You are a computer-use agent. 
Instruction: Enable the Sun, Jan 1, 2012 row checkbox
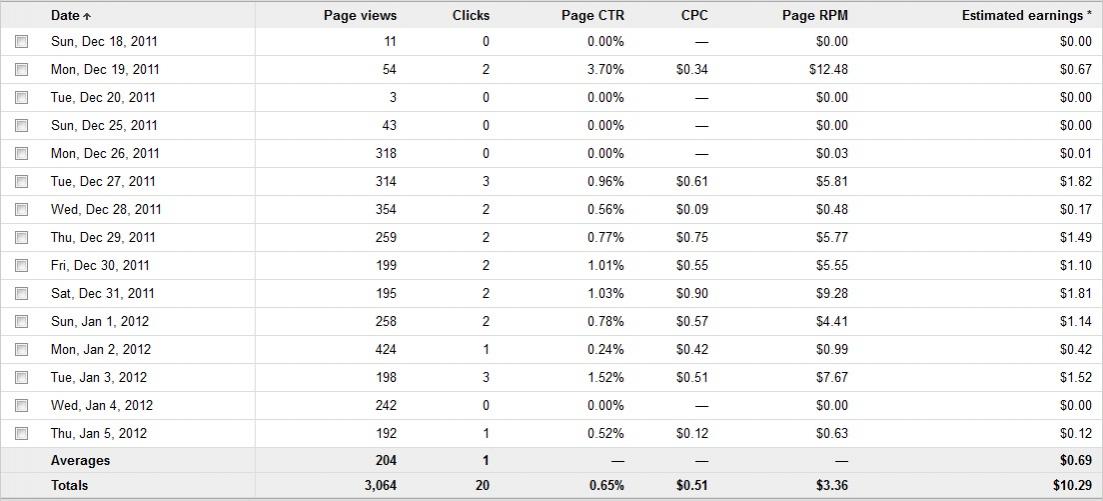pos(22,322)
